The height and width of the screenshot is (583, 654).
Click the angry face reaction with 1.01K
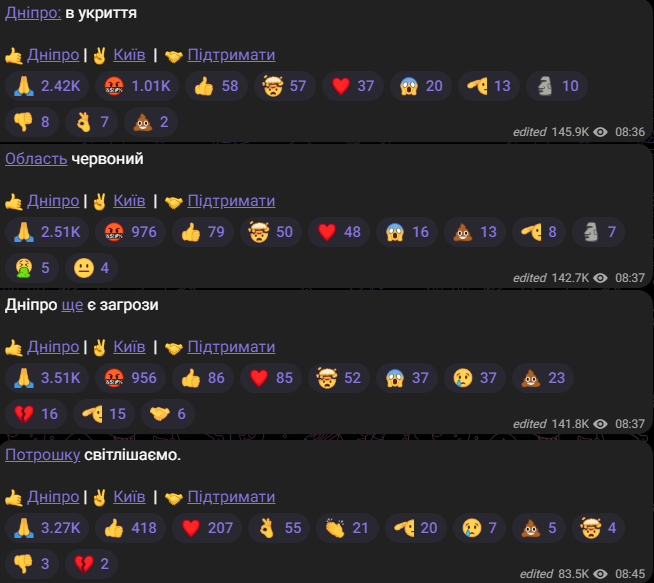[137, 86]
